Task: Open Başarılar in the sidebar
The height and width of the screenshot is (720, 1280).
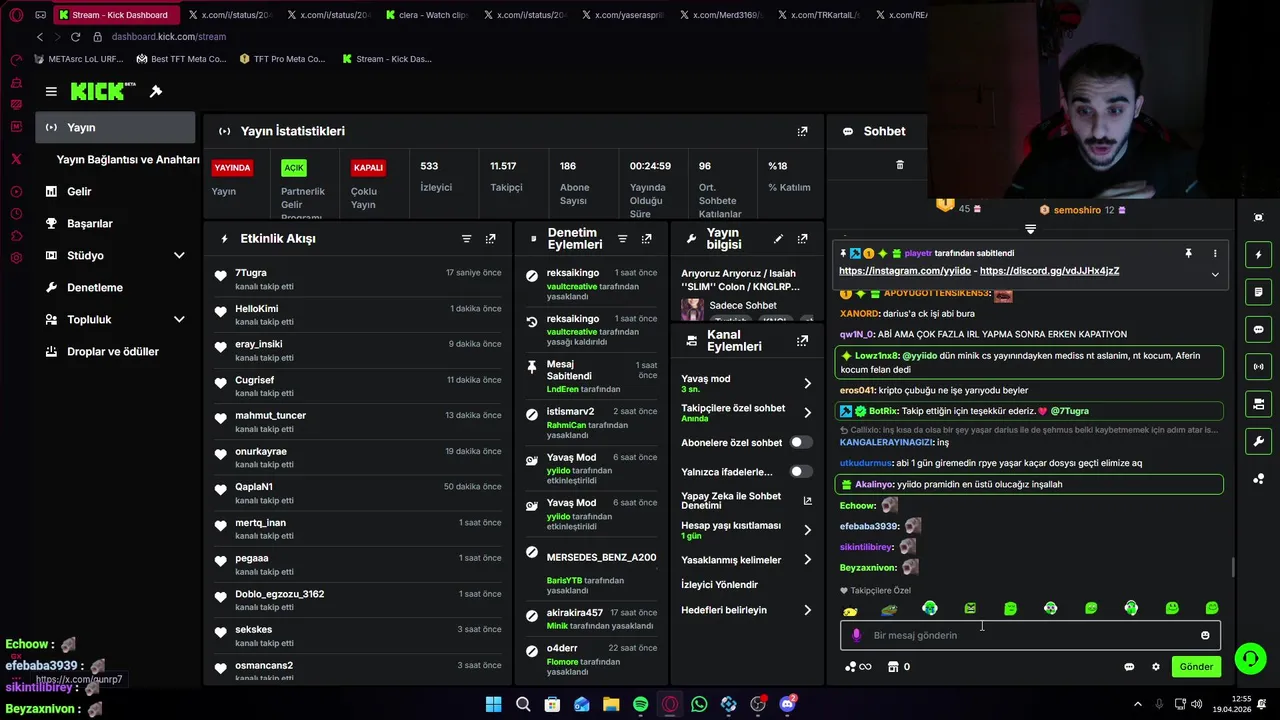Action: pos(89,224)
